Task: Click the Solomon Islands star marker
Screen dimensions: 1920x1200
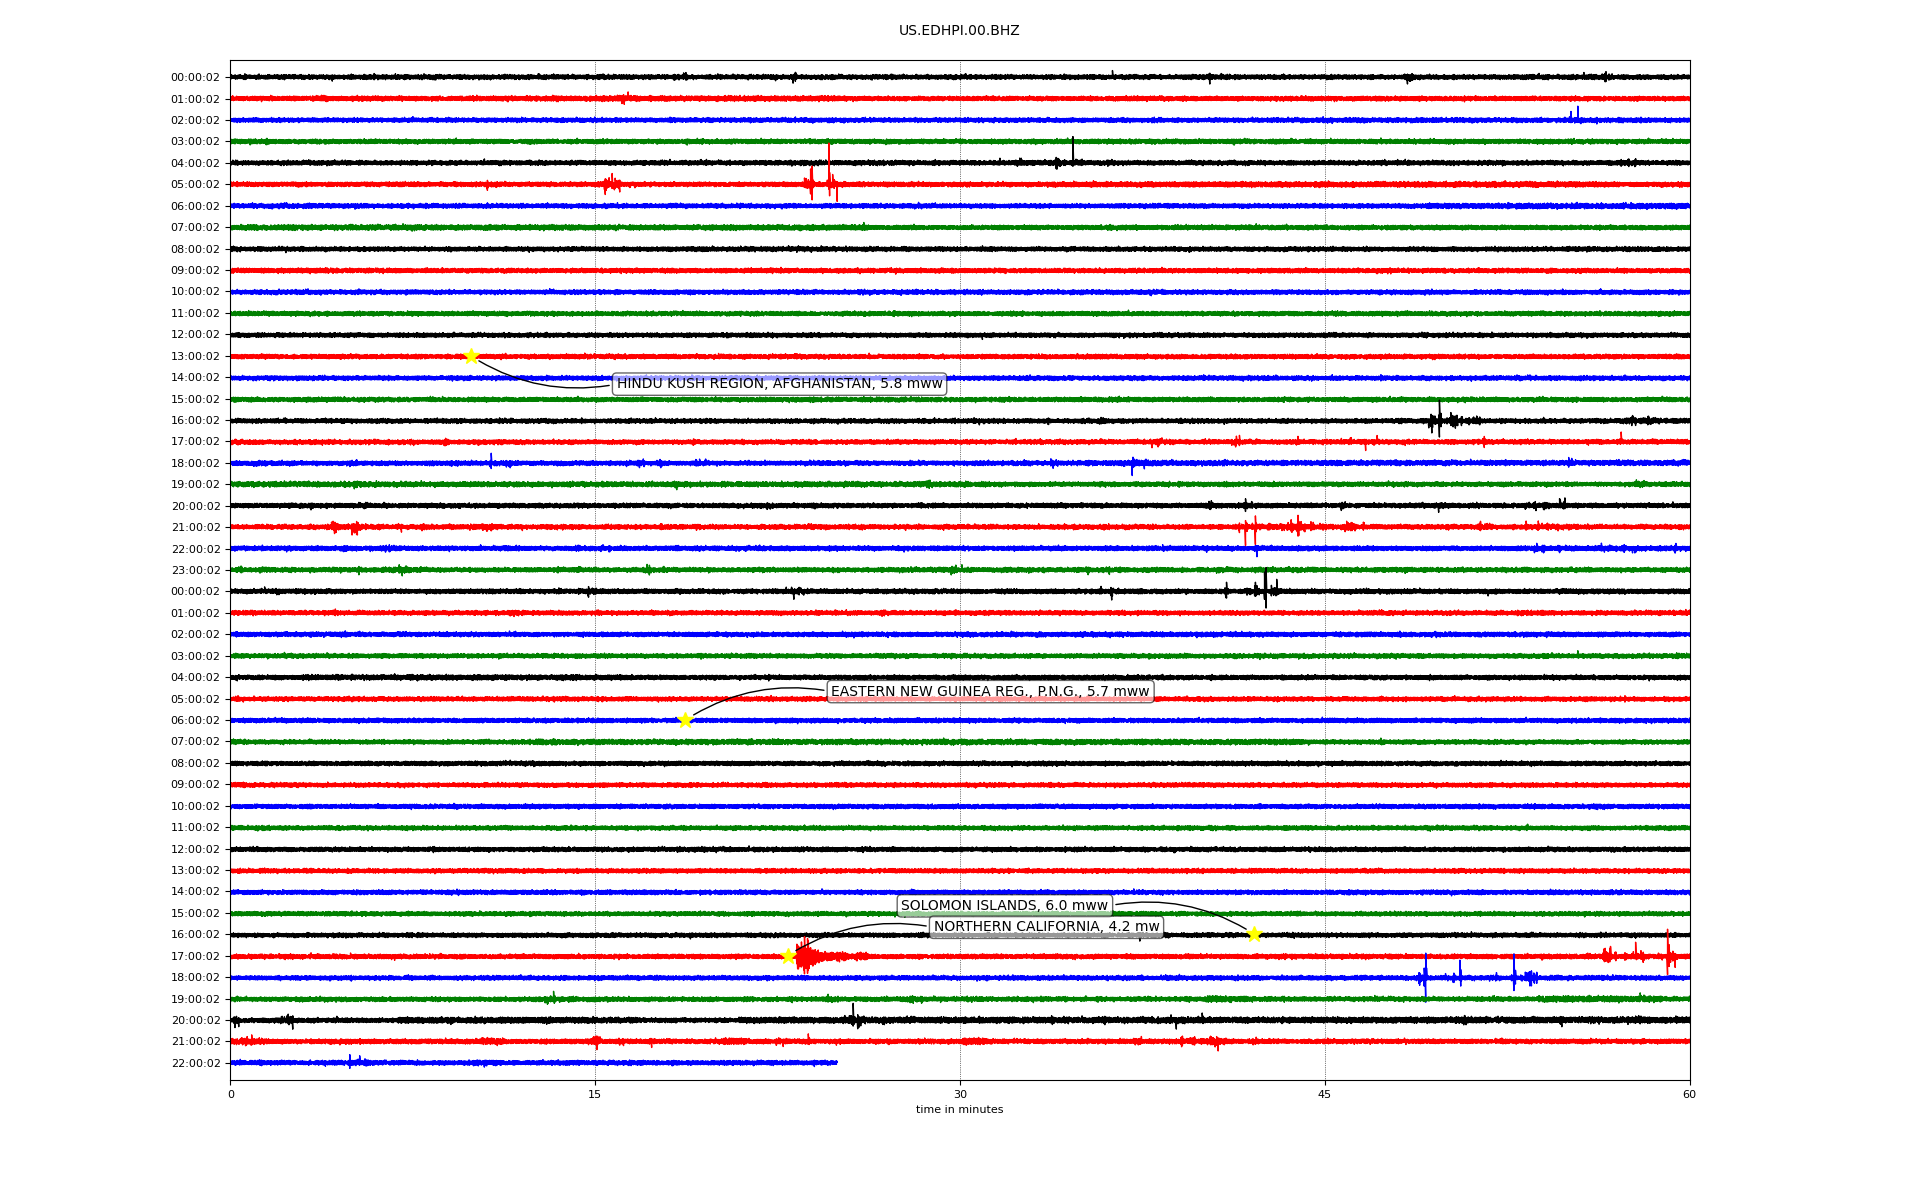Action: 1254,934
